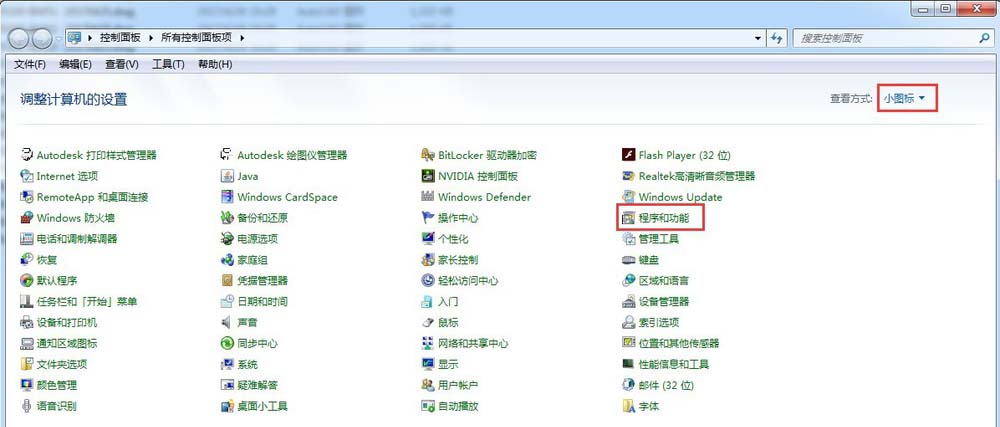This screenshot has width=1000, height=427.
Task: Click the 文件夹选项 icon
Action: [26, 365]
